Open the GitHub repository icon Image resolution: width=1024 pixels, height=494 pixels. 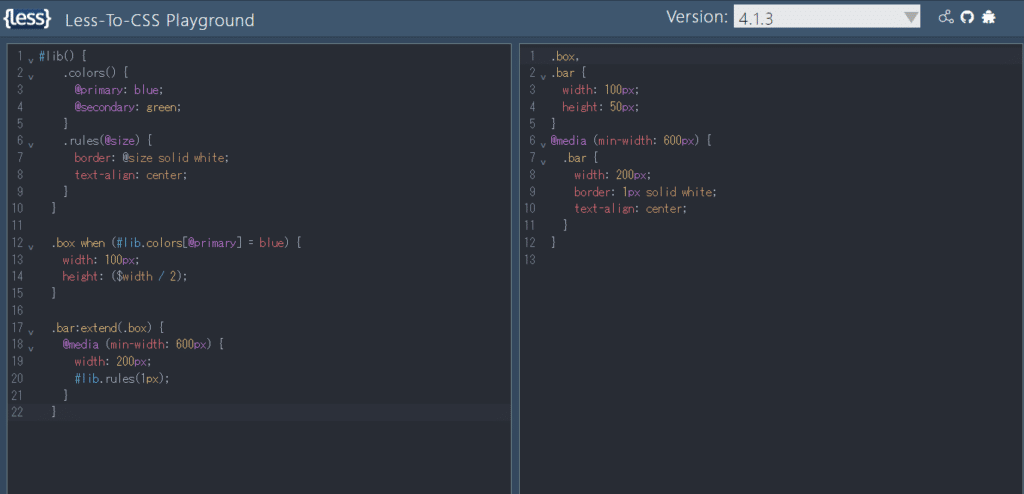point(967,17)
